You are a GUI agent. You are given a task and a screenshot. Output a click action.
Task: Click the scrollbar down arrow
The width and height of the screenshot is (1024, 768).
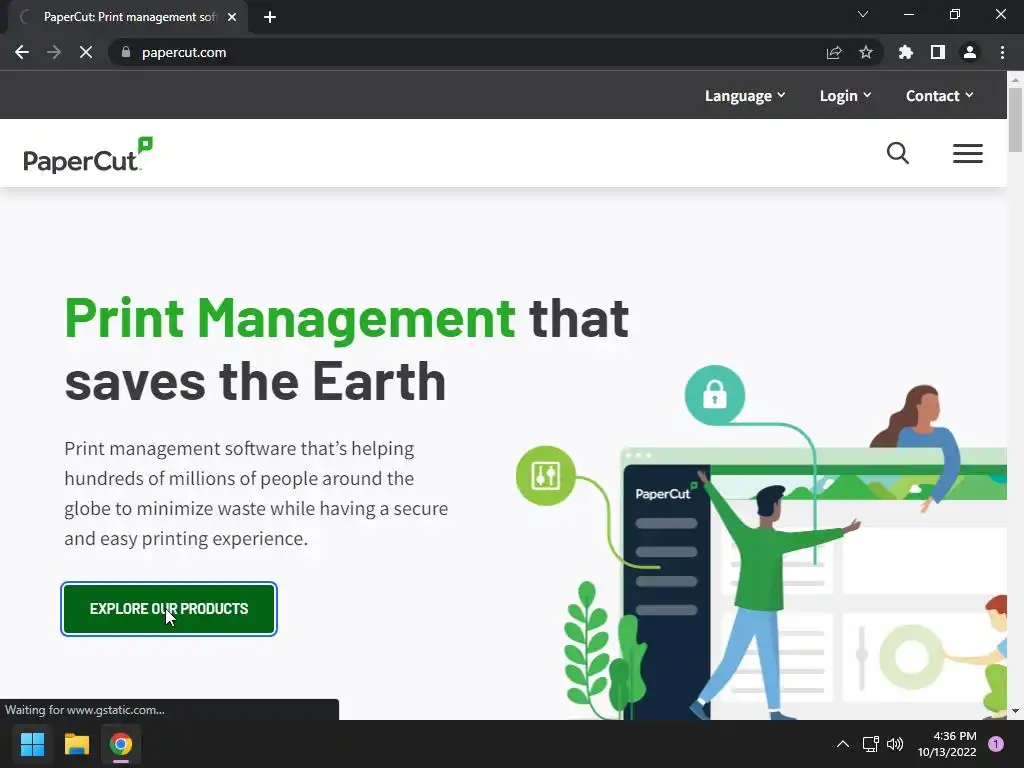pyautogui.click(x=1015, y=711)
